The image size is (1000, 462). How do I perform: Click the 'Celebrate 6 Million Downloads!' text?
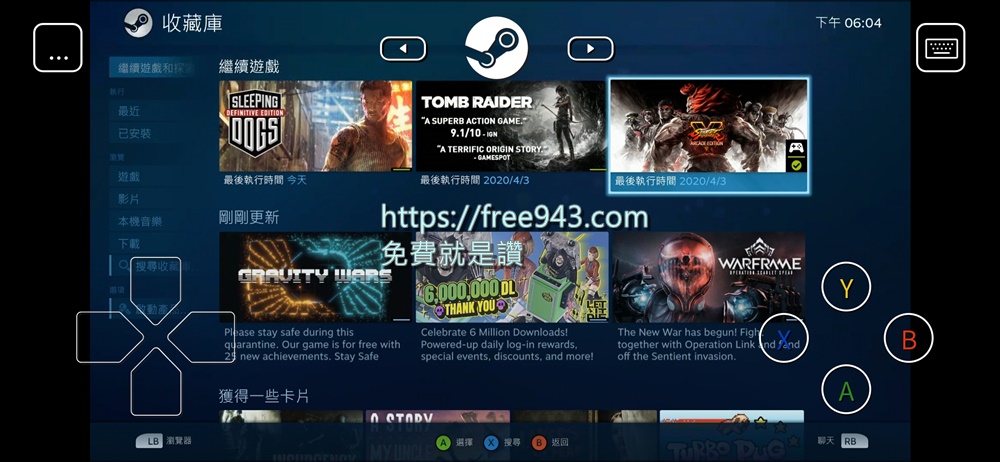[507, 345]
